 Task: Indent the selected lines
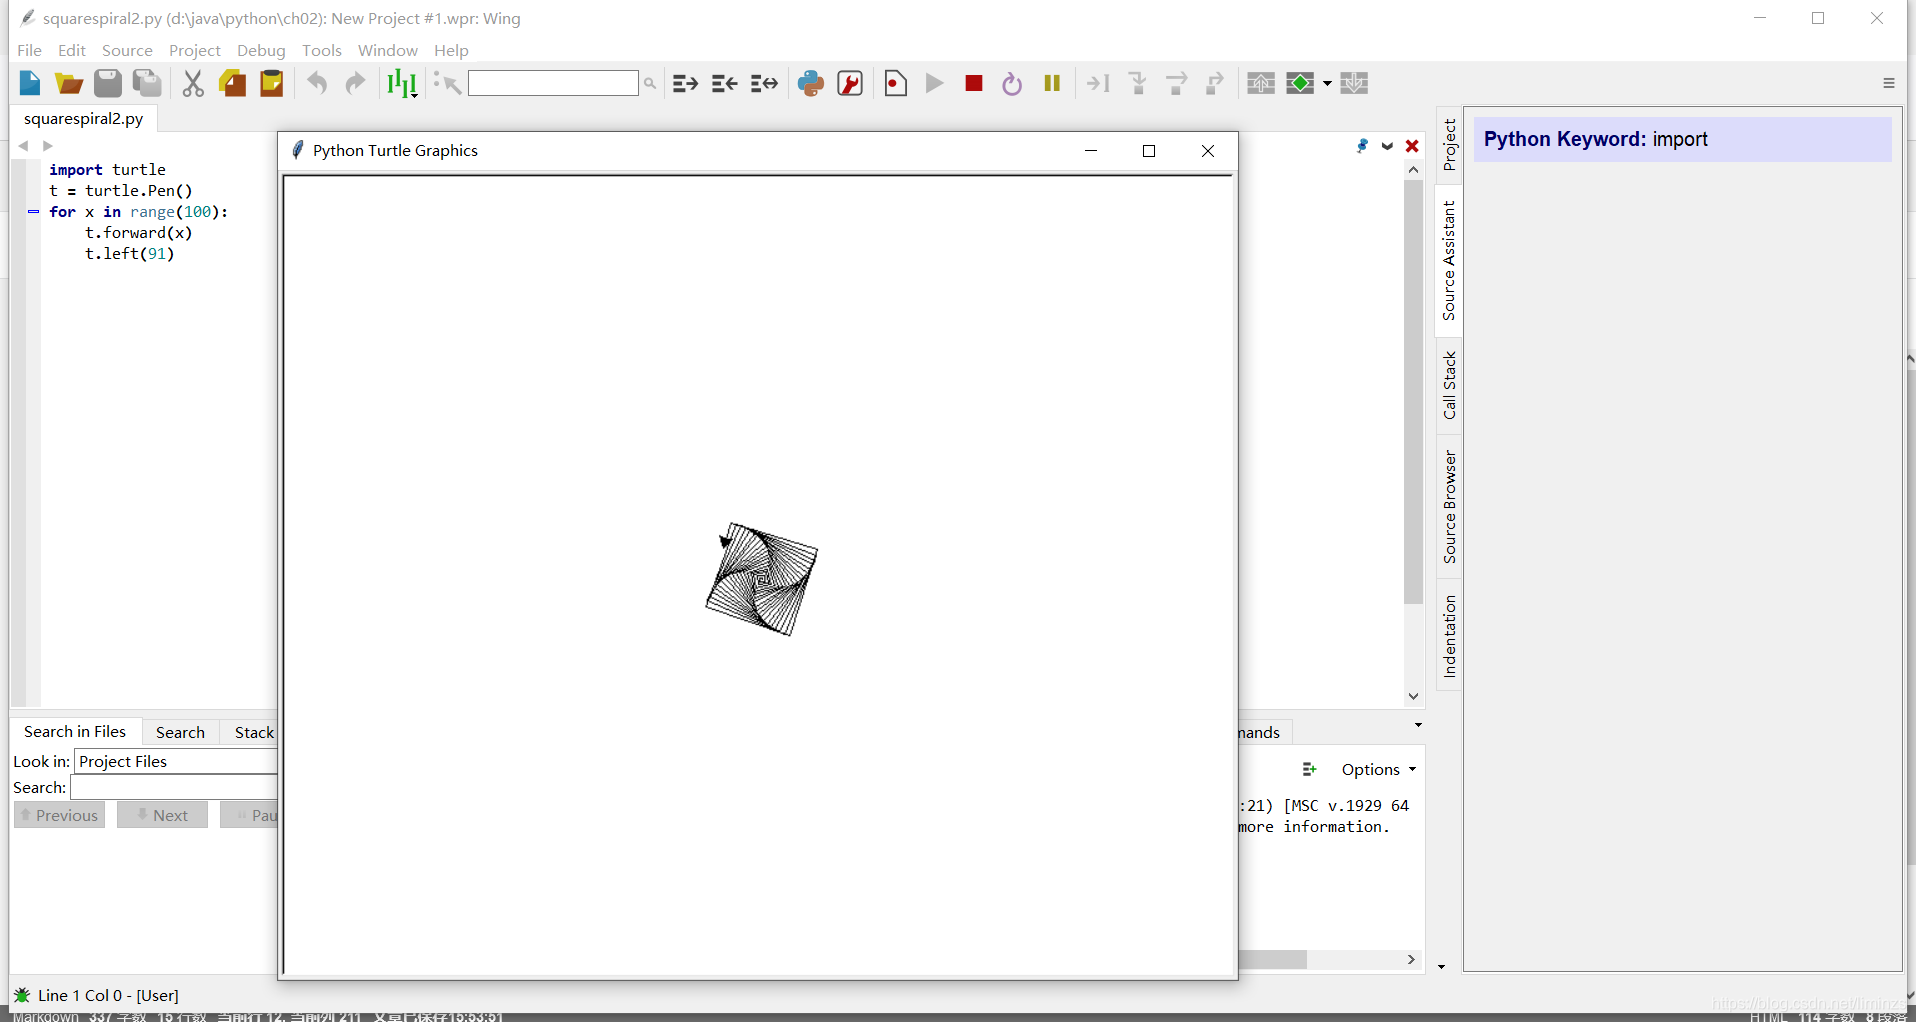click(x=685, y=83)
